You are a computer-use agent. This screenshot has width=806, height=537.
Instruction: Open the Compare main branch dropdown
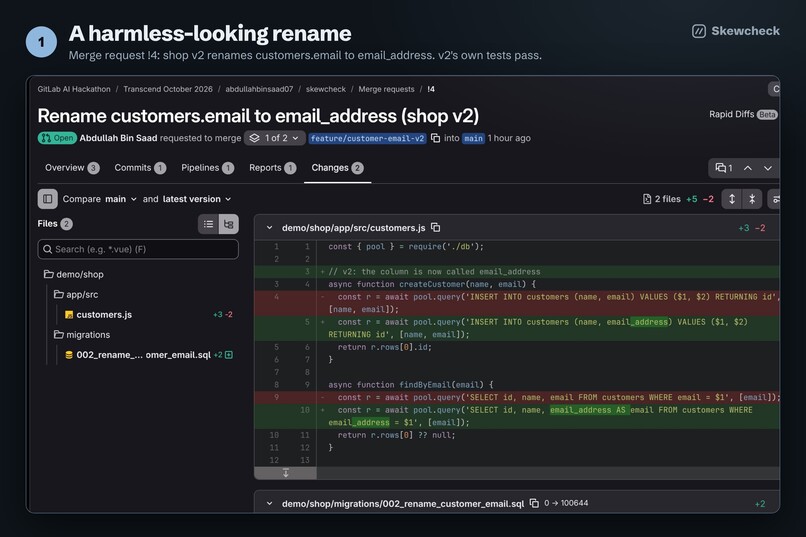click(x=121, y=199)
